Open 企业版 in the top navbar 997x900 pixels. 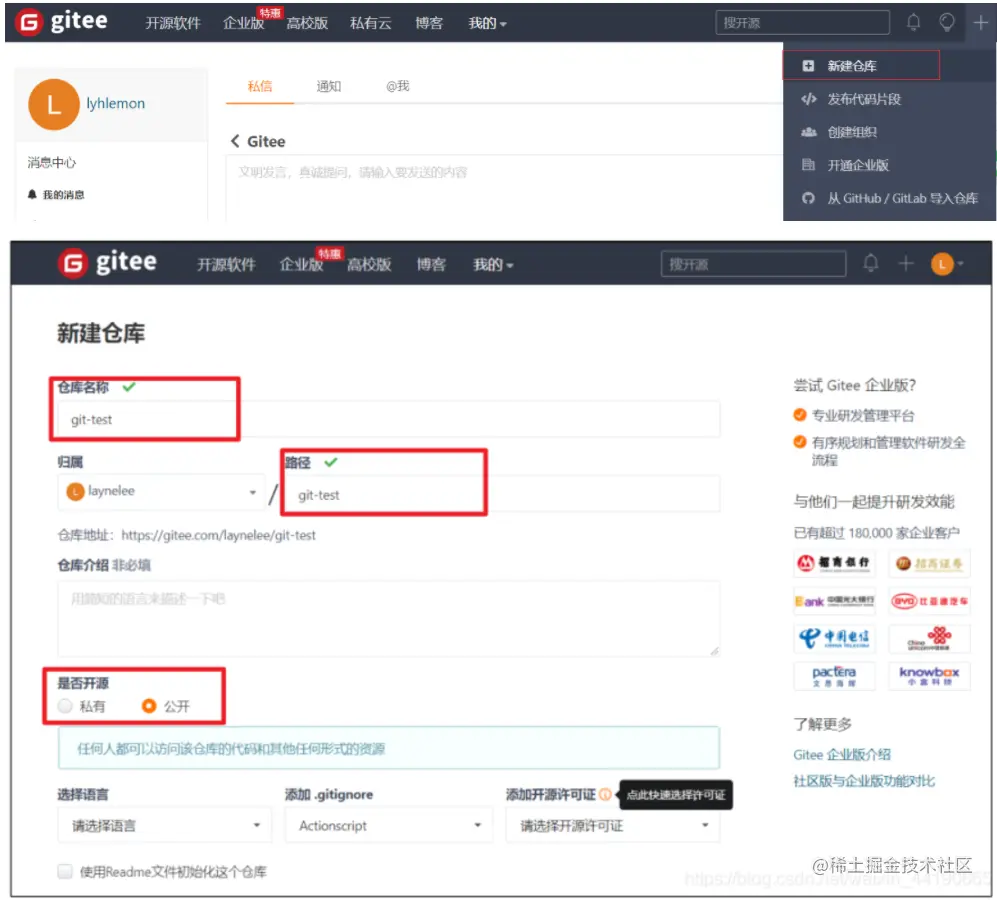pos(244,24)
